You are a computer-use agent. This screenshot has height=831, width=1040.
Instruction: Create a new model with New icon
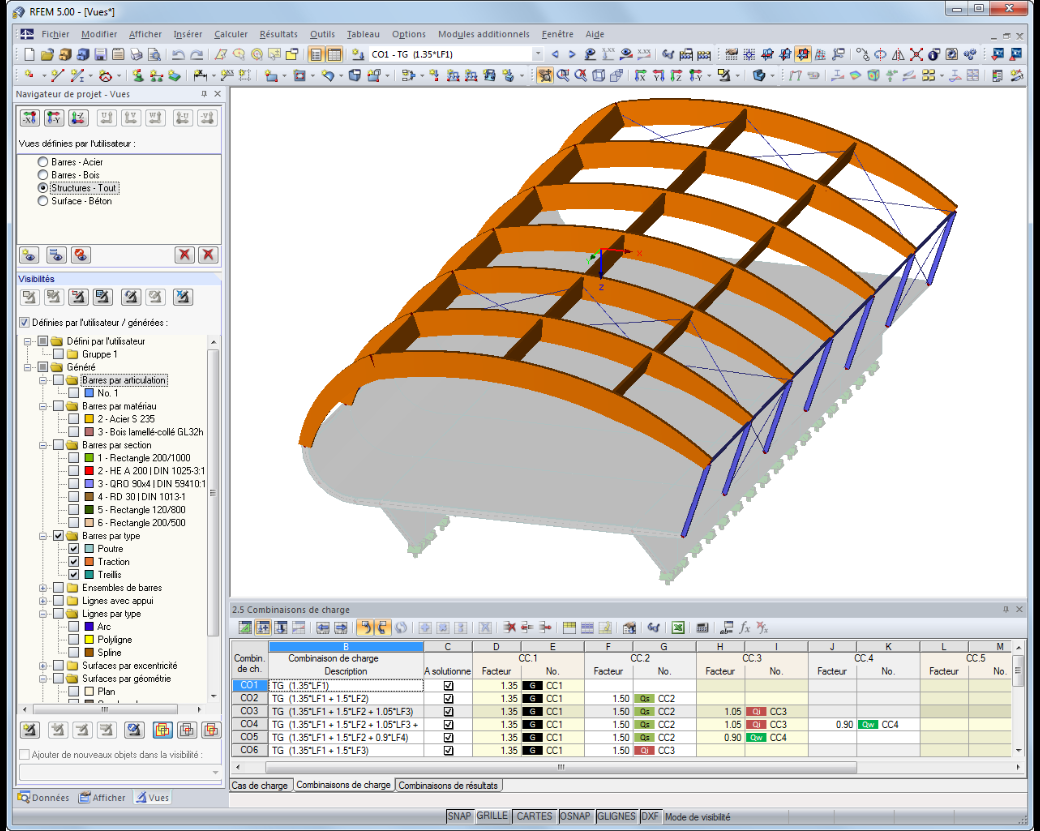29,54
